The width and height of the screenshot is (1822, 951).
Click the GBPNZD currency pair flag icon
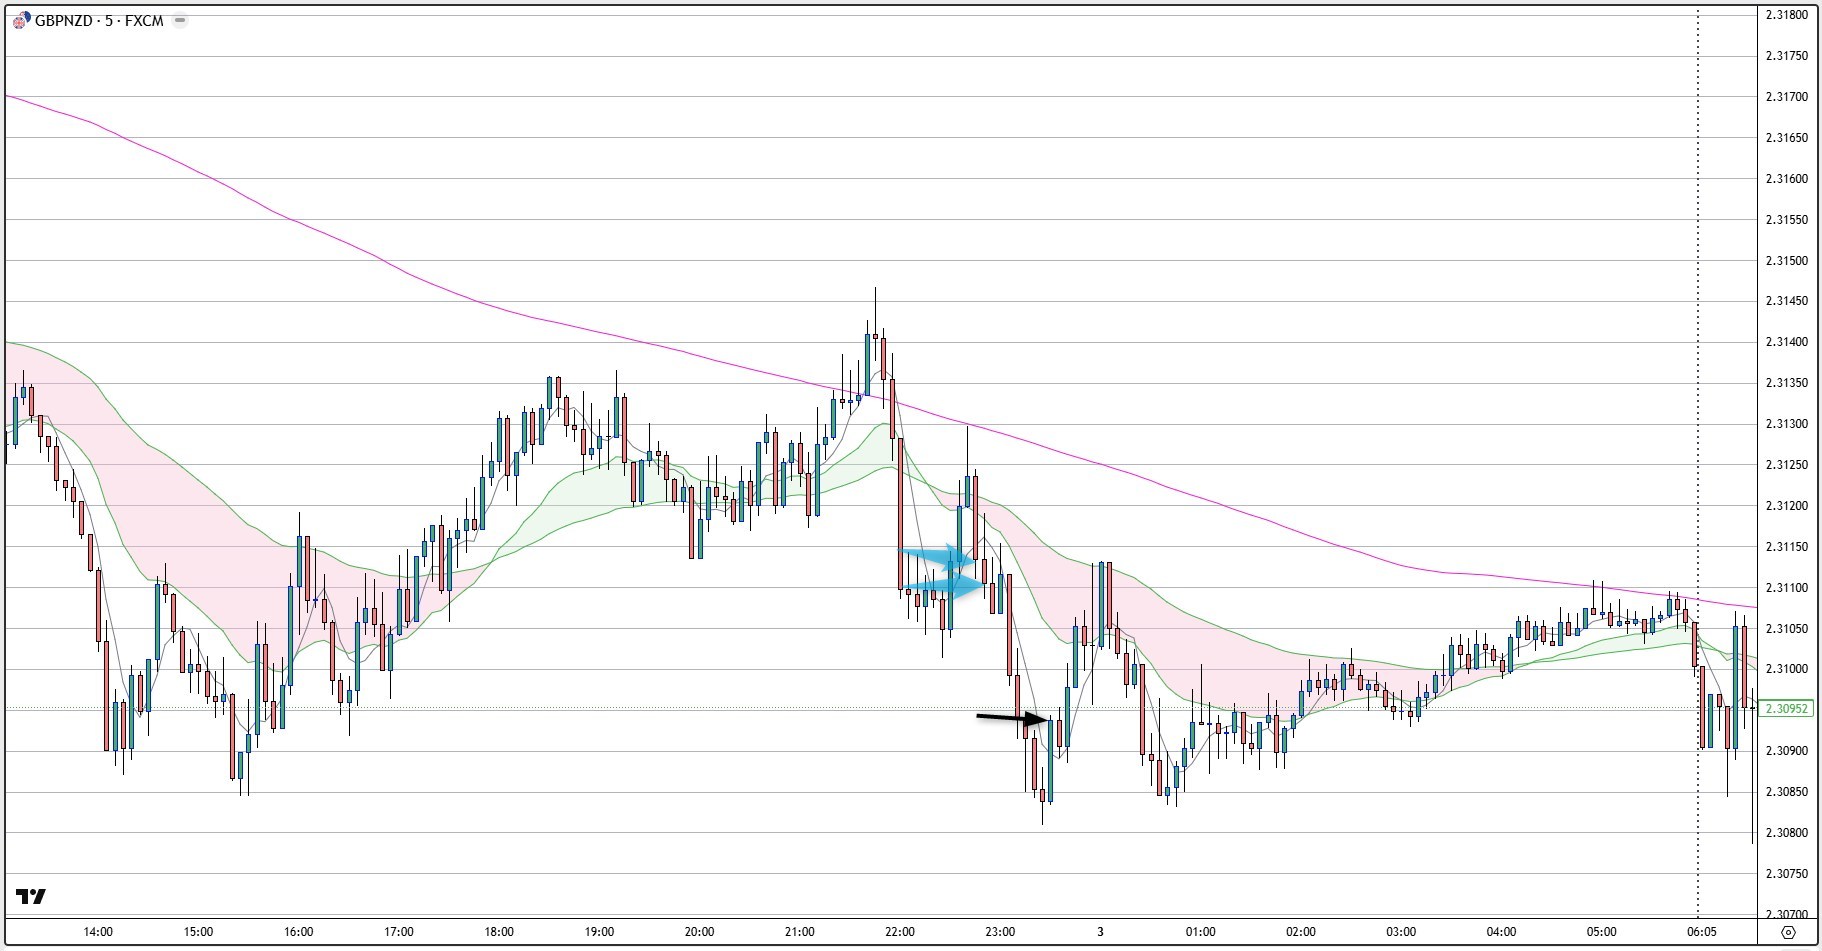(x=21, y=20)
